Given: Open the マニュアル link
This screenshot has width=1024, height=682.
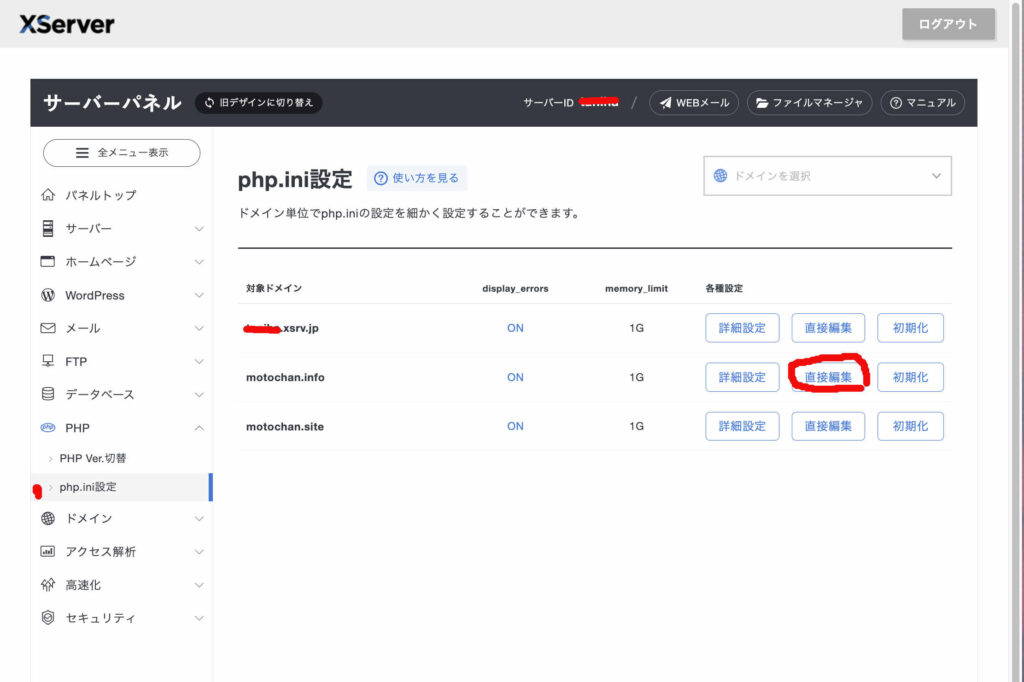Looking at the screenshot, I should click(x=922, y=103).
